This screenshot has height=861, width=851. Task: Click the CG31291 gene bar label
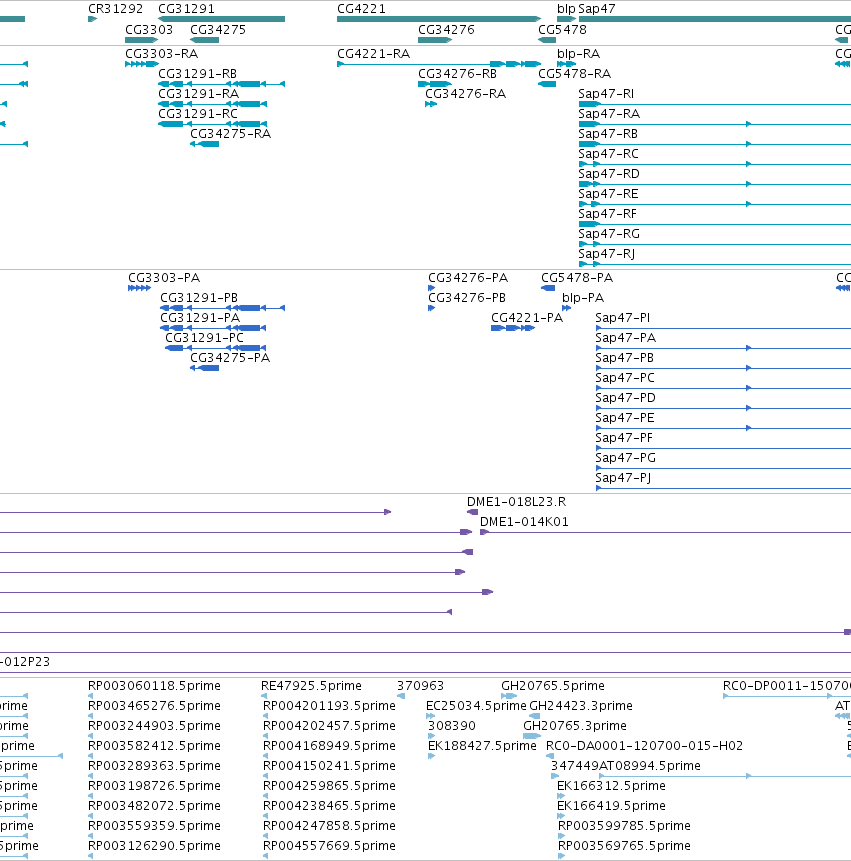(x=186, y=9)
